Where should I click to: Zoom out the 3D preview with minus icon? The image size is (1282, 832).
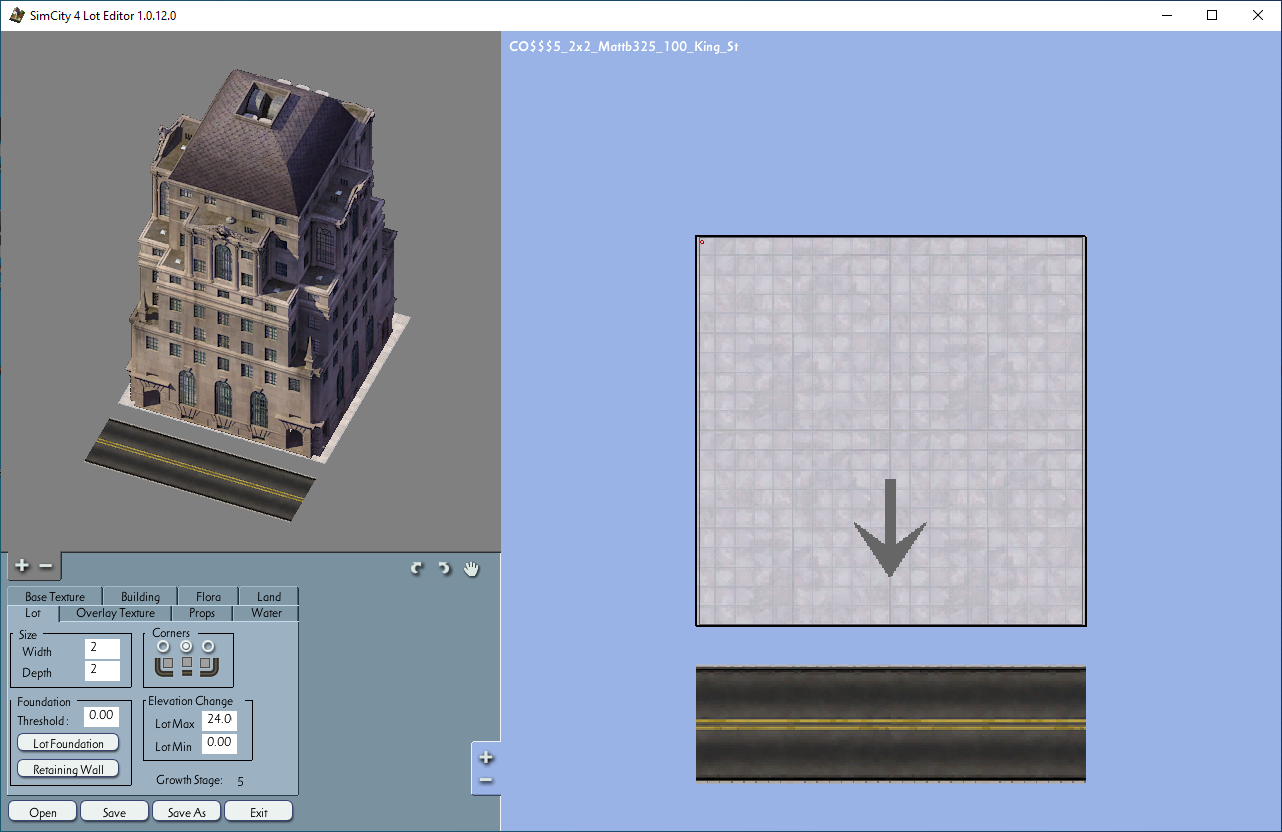[x=46, y=566]
